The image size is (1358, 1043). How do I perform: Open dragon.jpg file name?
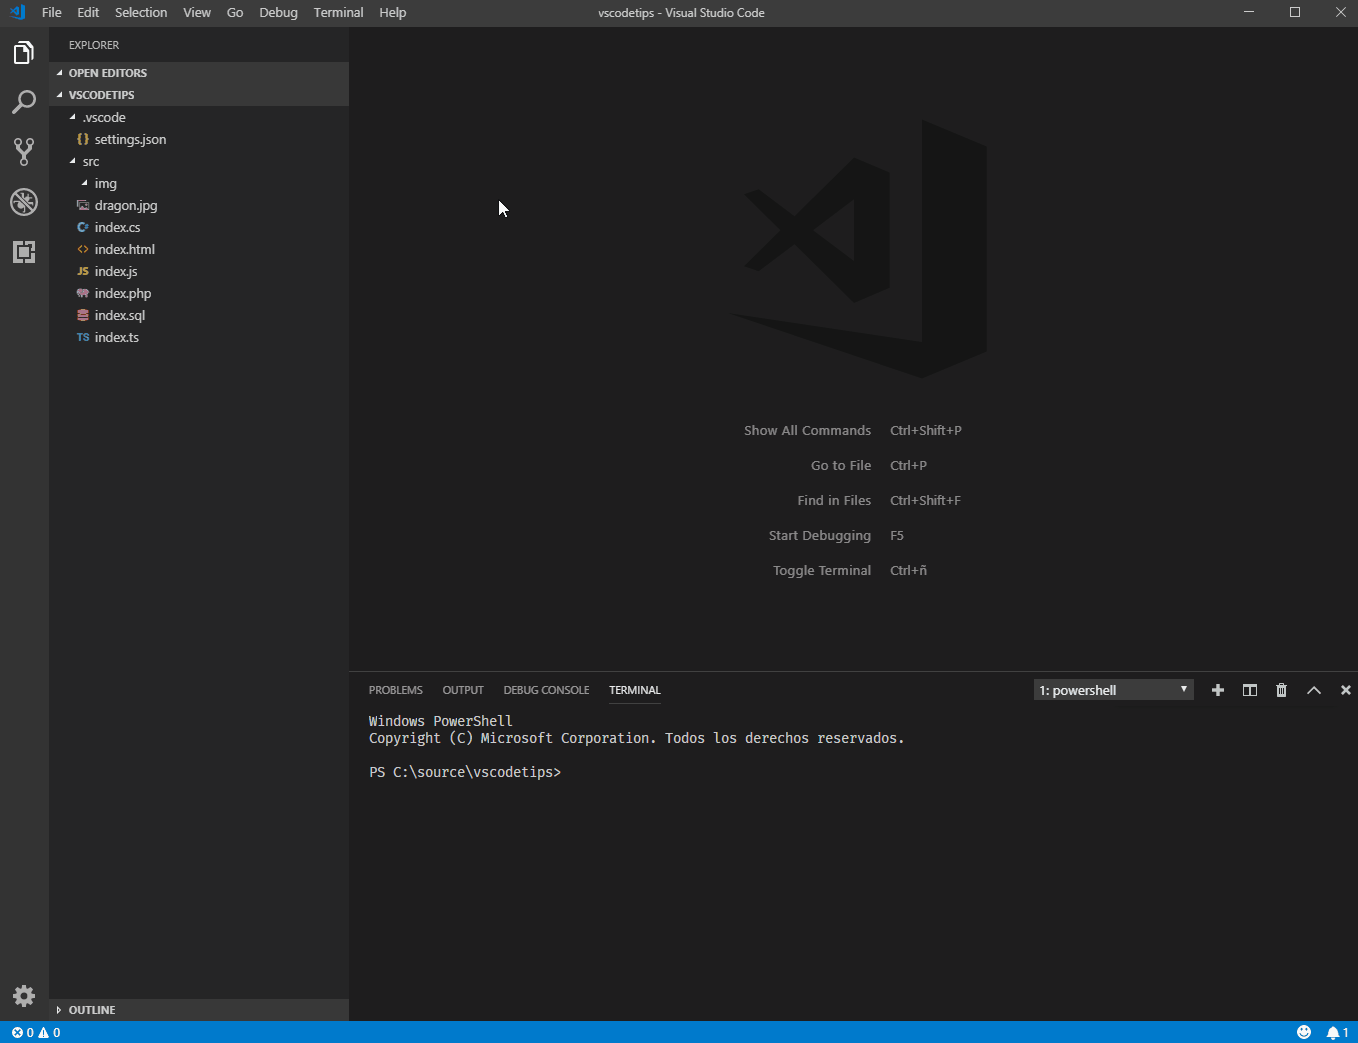click(126, 205)
